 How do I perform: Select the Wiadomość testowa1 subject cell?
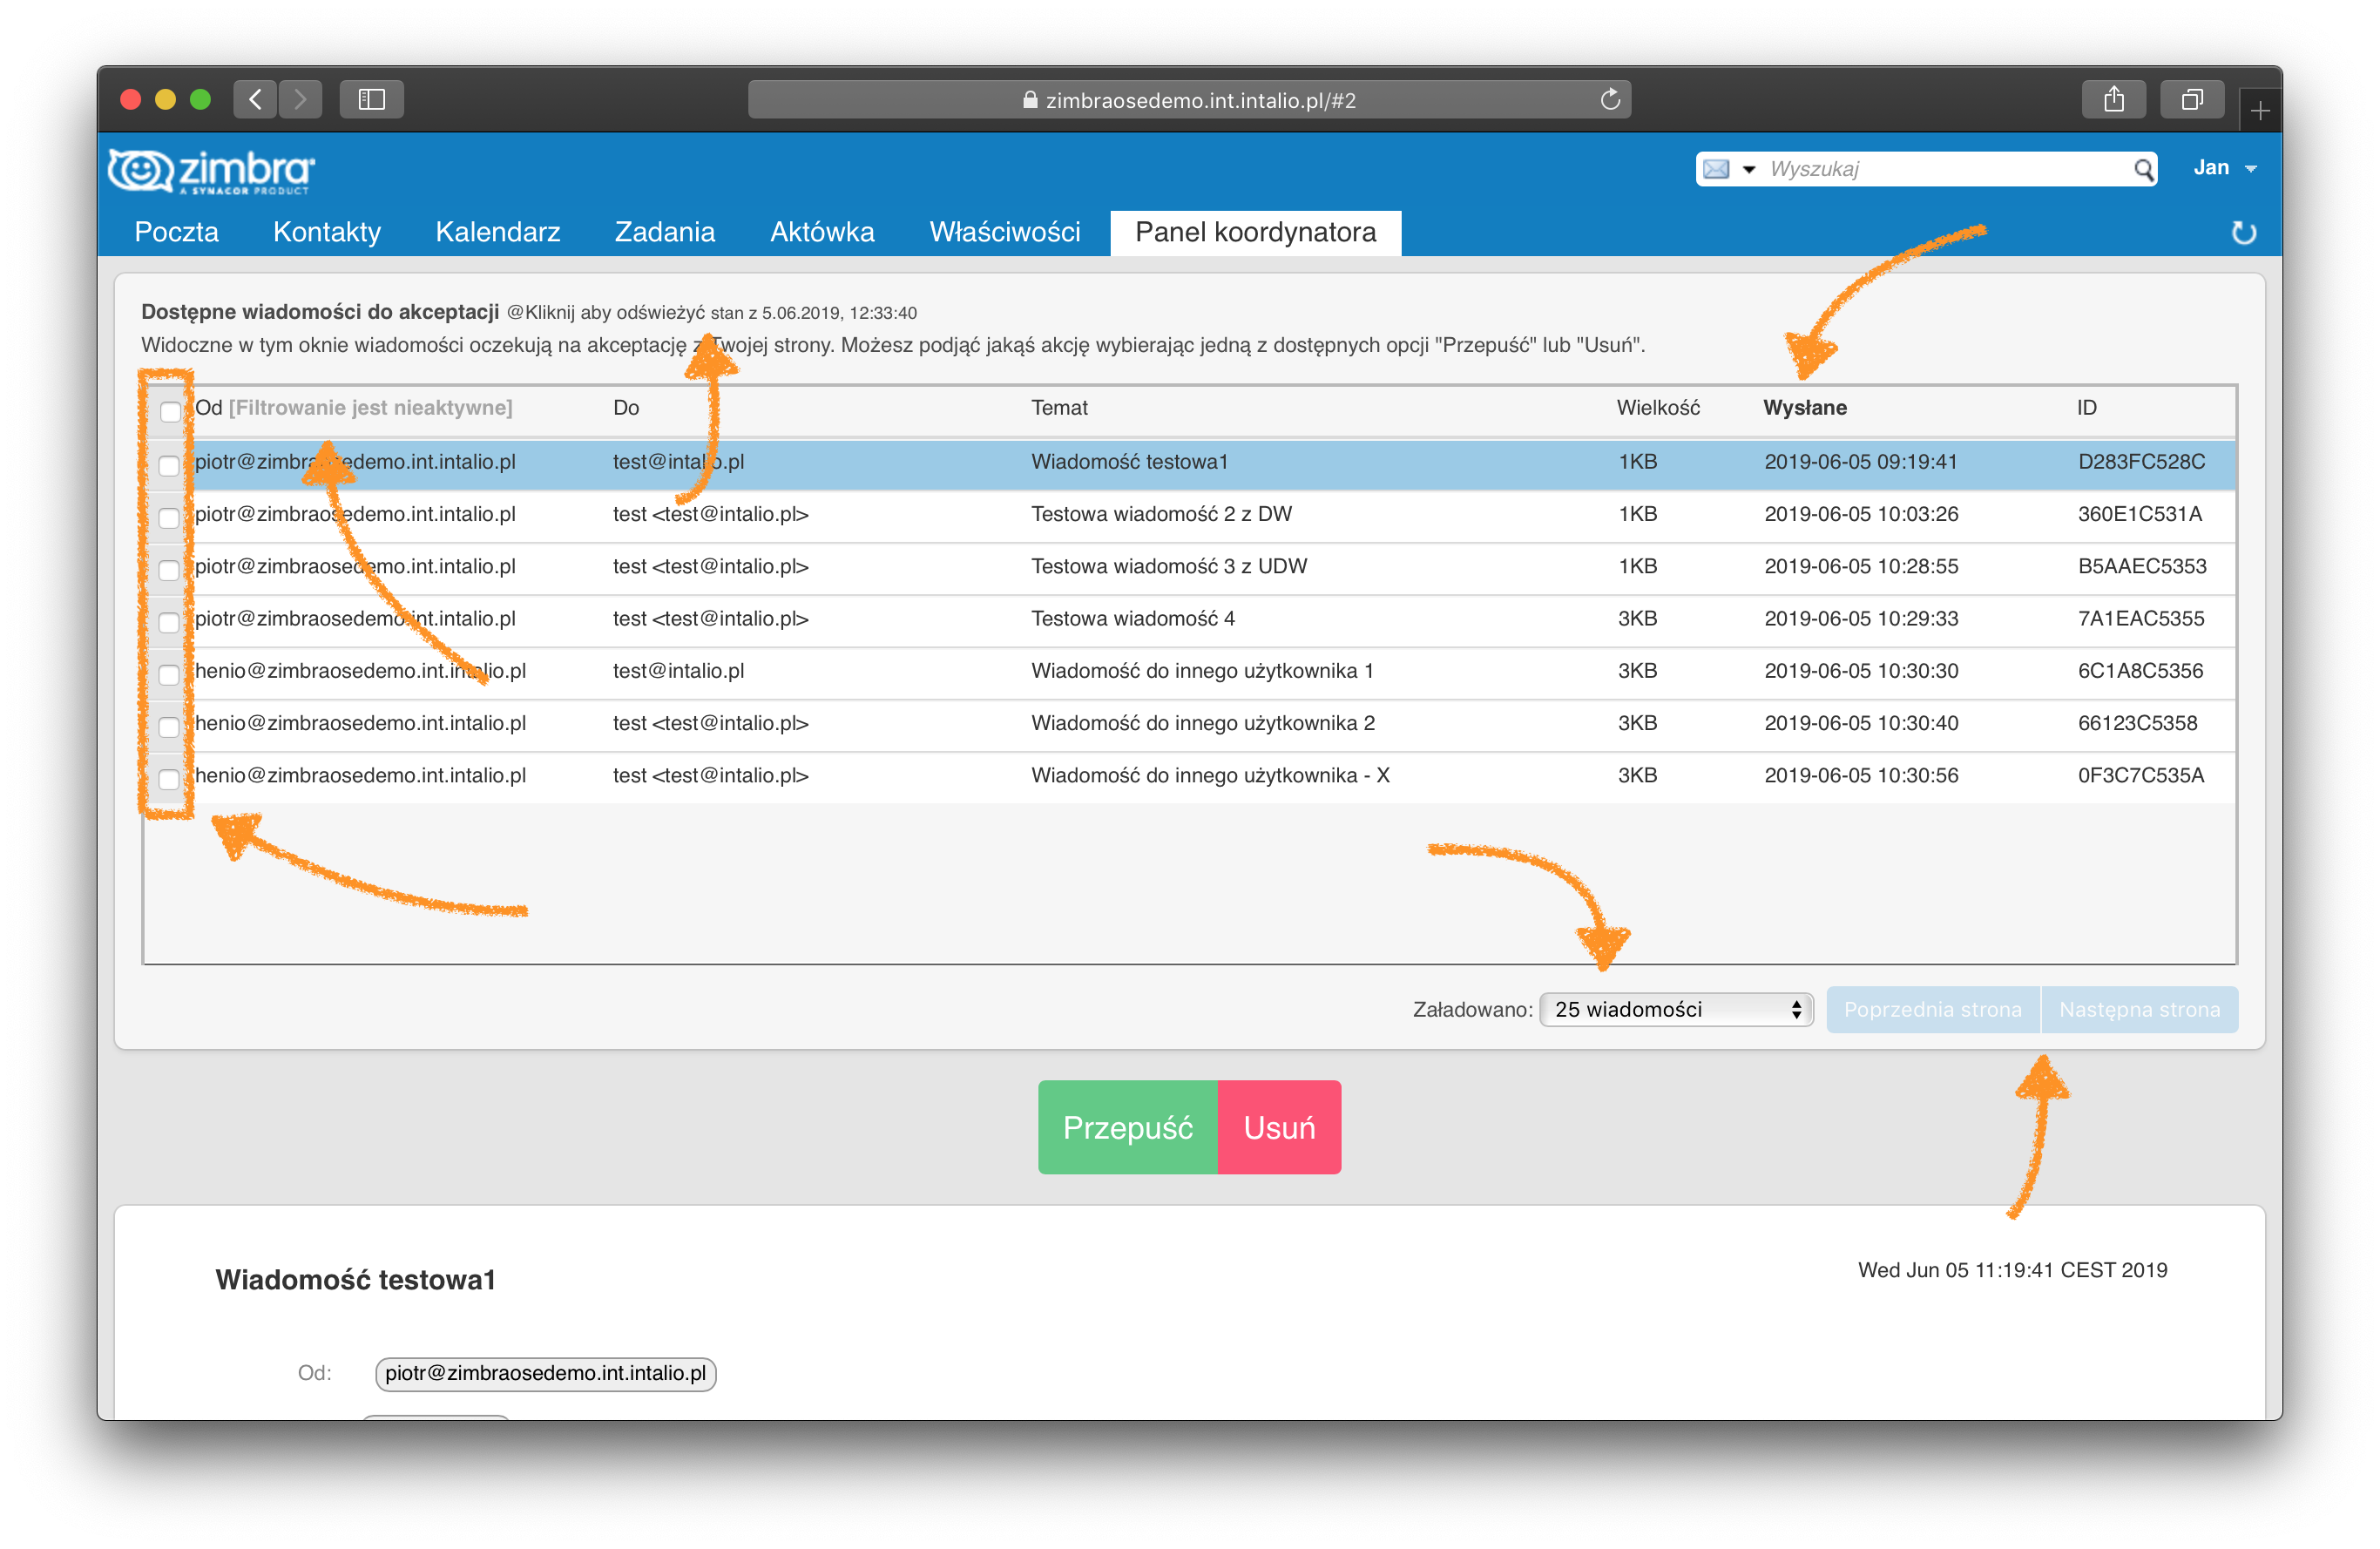[x=1129, y=462]
